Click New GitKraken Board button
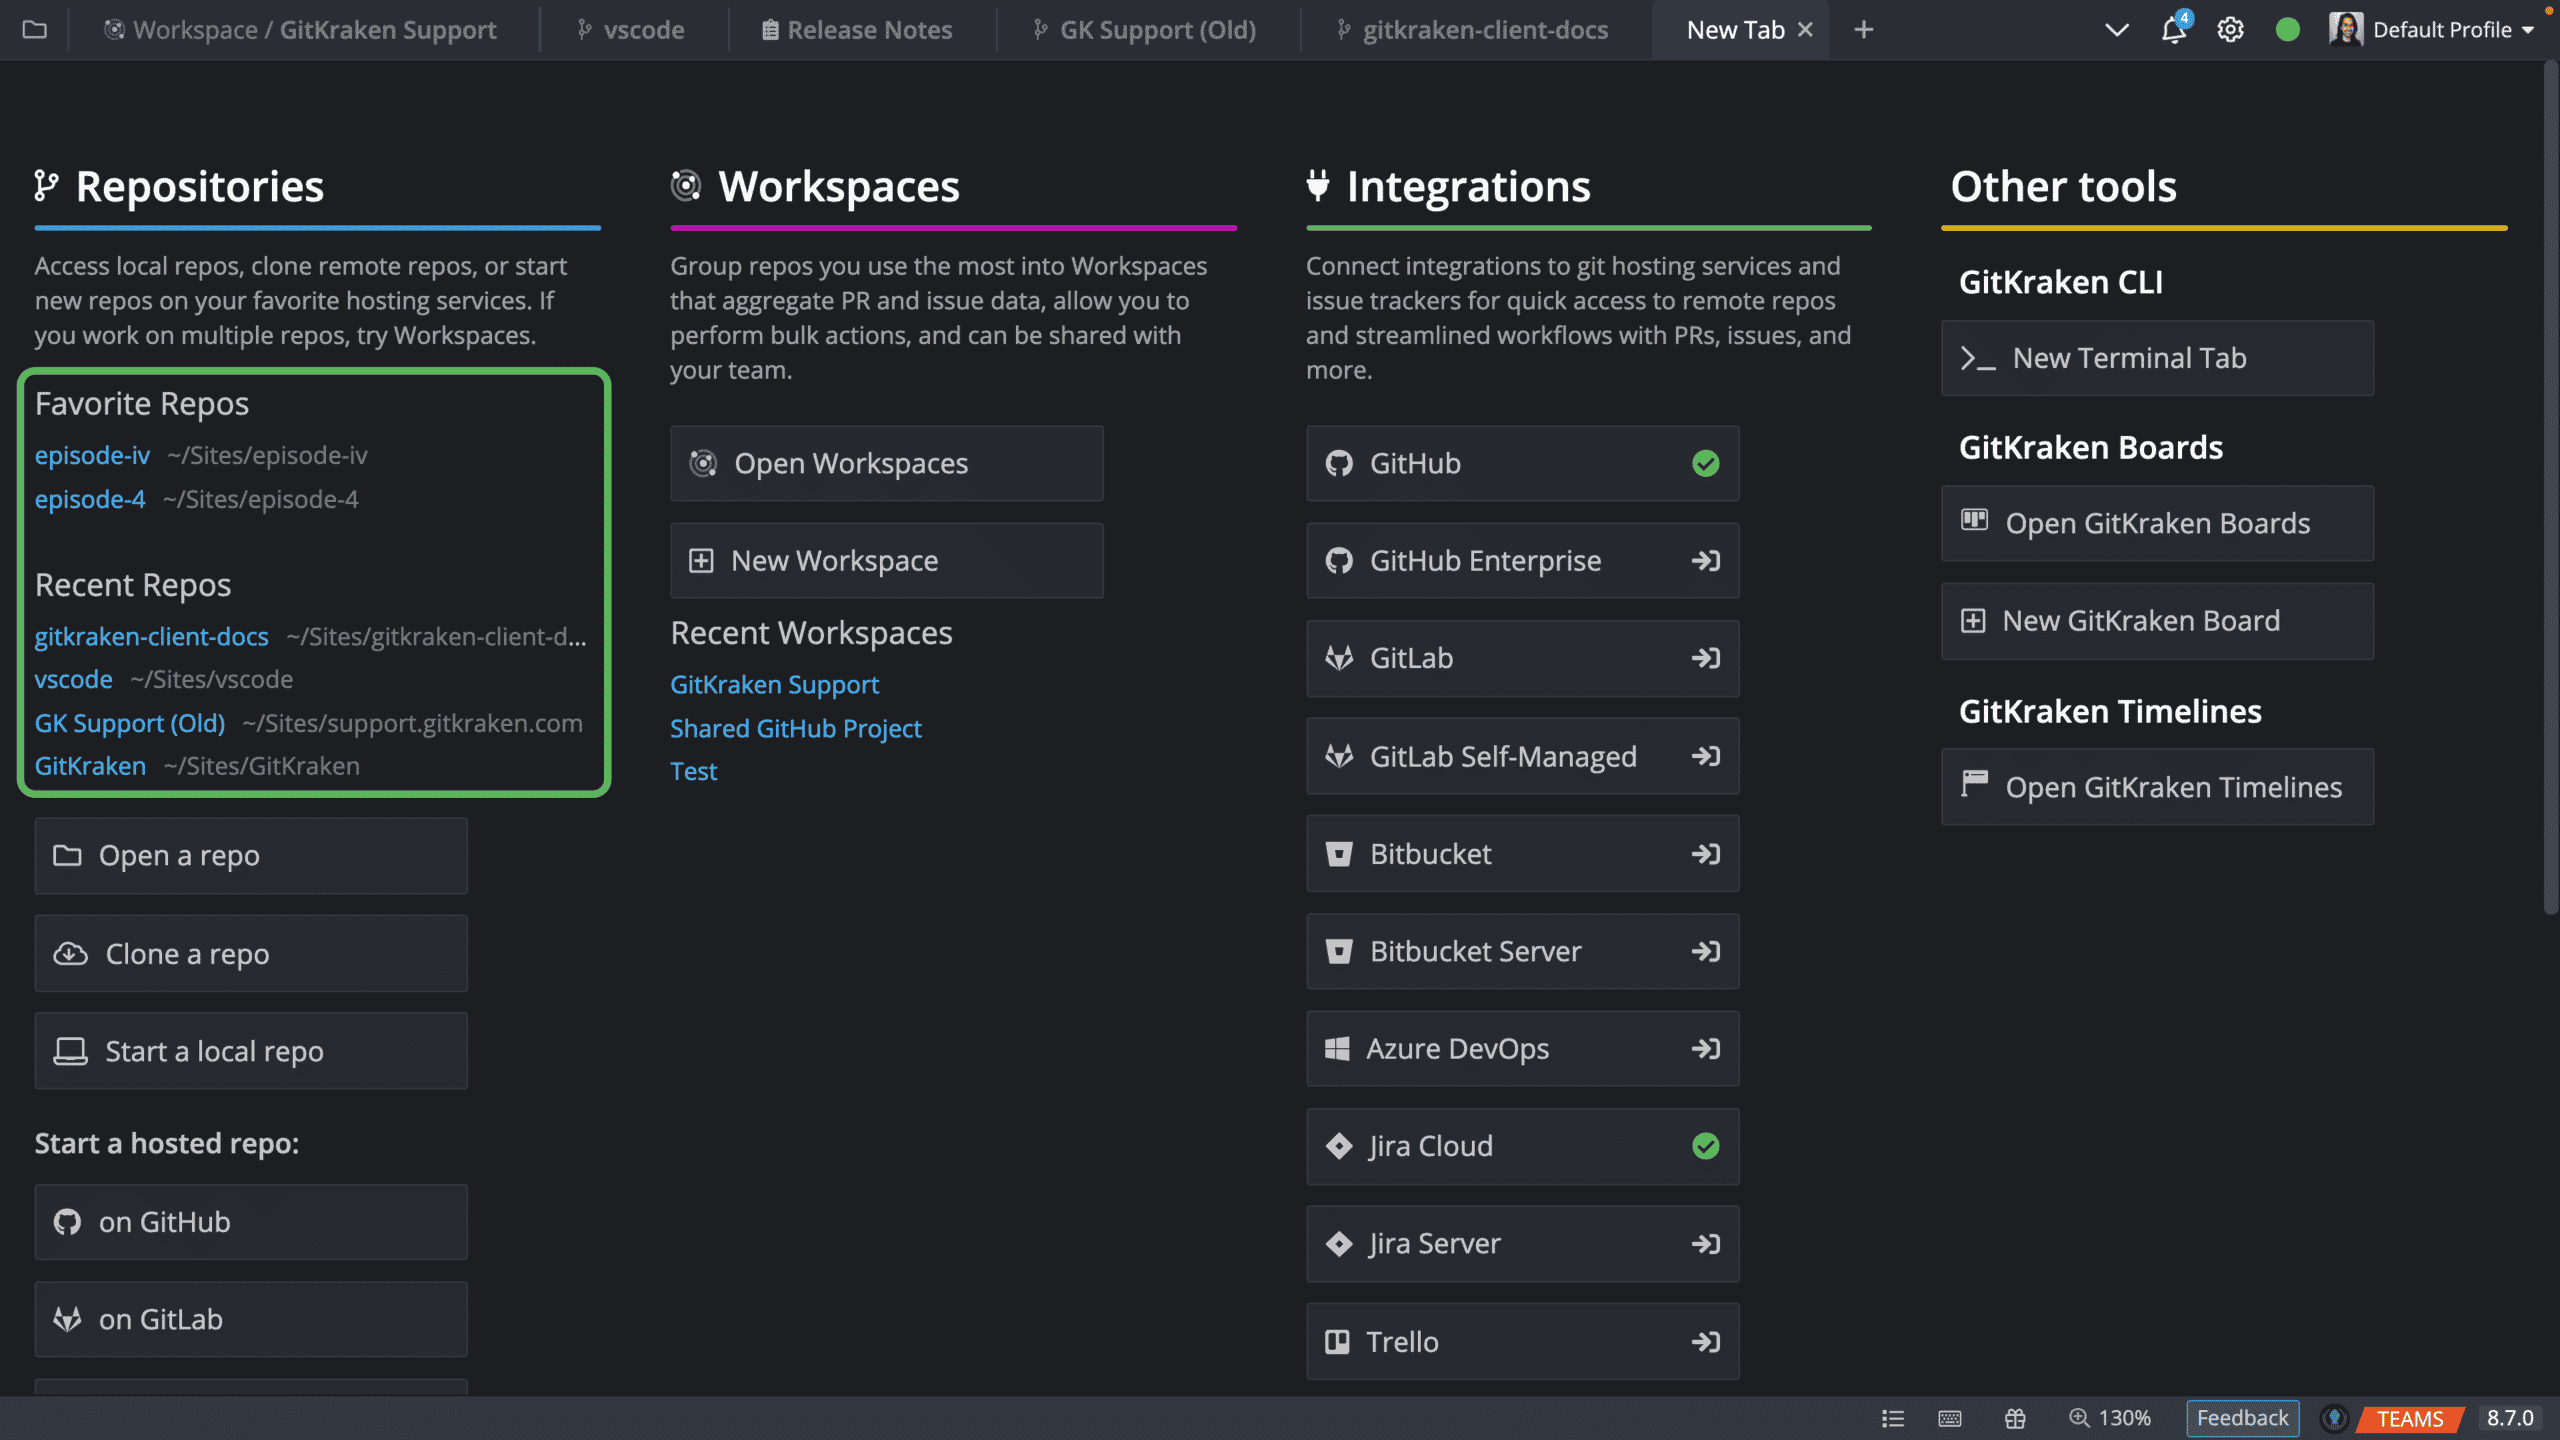Viewport: 2560px width, 1440px height. (2158, 621)
